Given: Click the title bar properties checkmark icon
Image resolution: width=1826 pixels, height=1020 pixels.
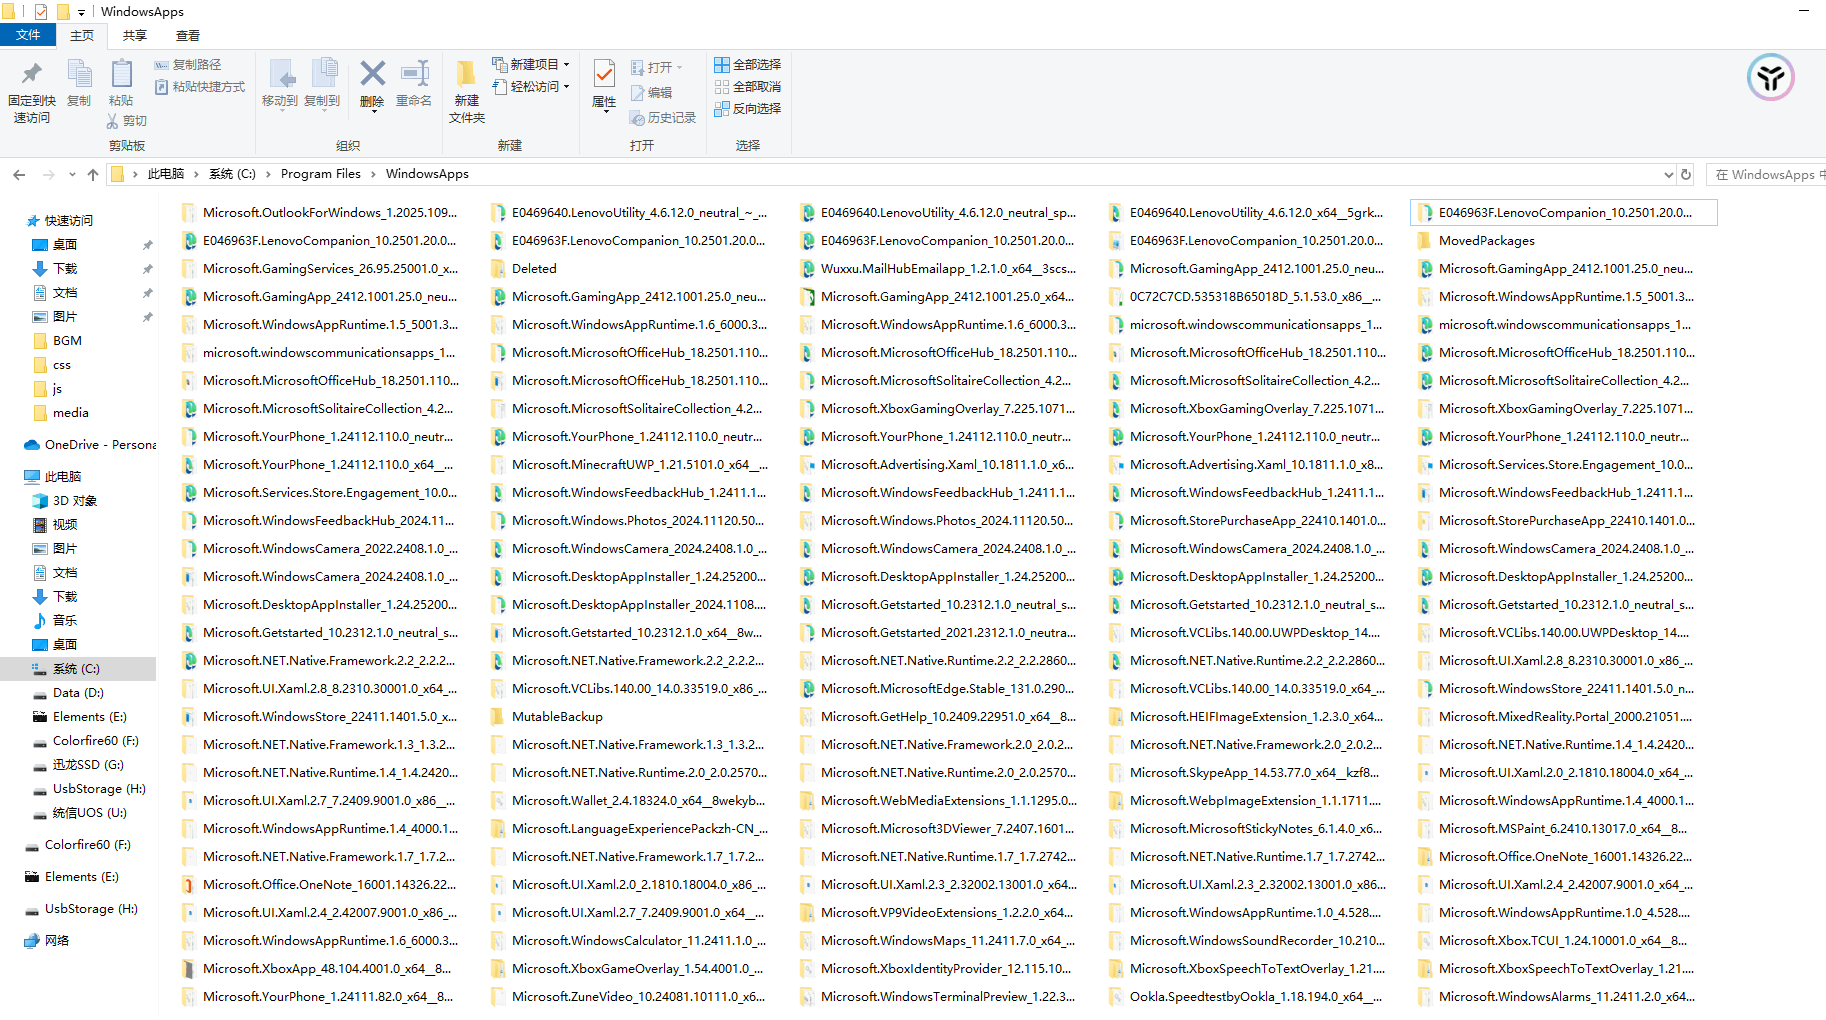Looking at the screenshot, I should coord(41,12).
